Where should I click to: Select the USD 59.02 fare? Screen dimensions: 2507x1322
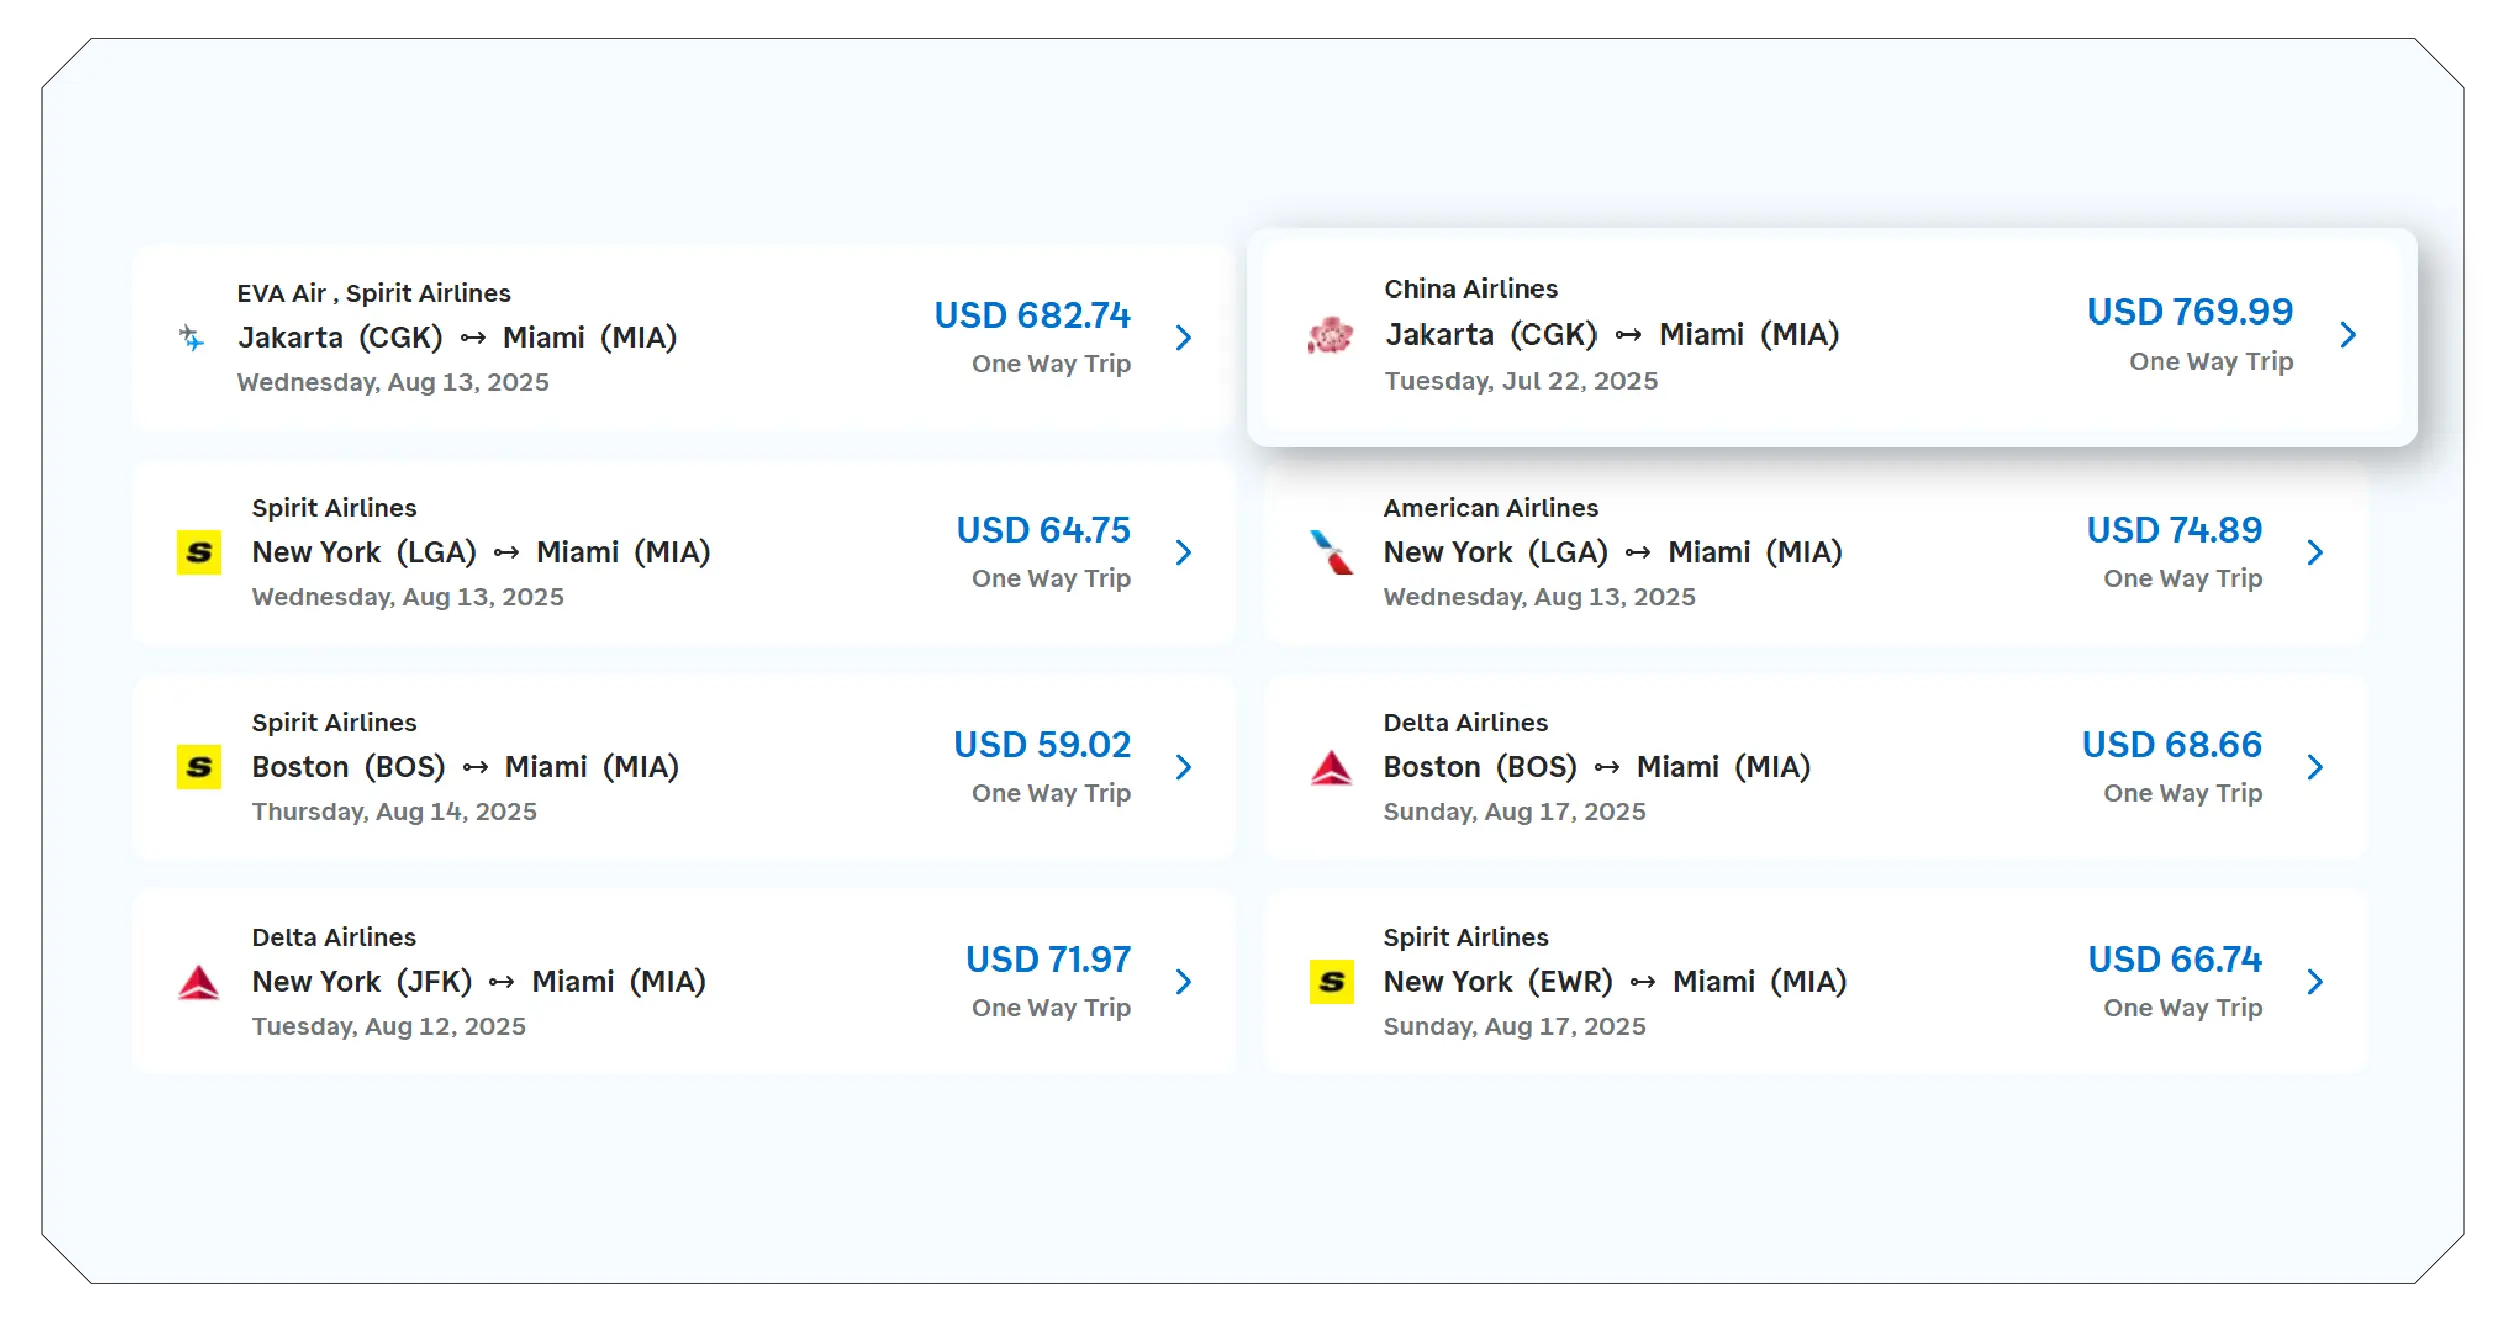point(1042,744)
